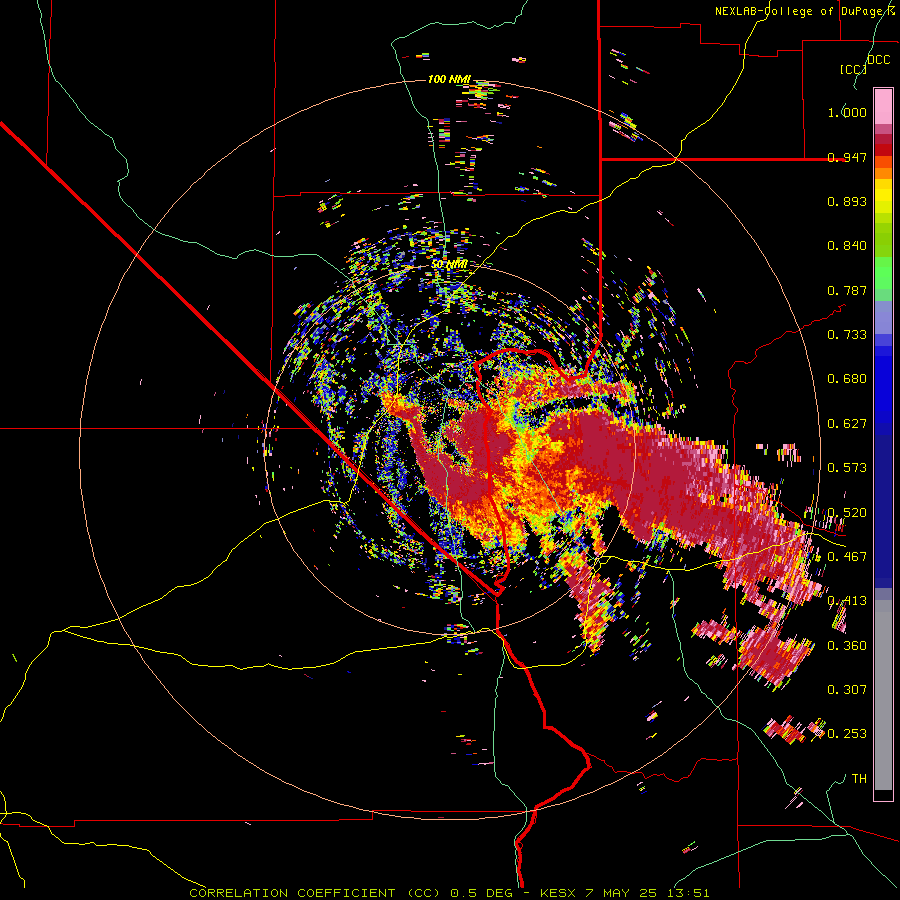Click the 50 NMI range ring label
Image resolution: width=900 pixels, height=900 pixels.
[x=449, y=264]
